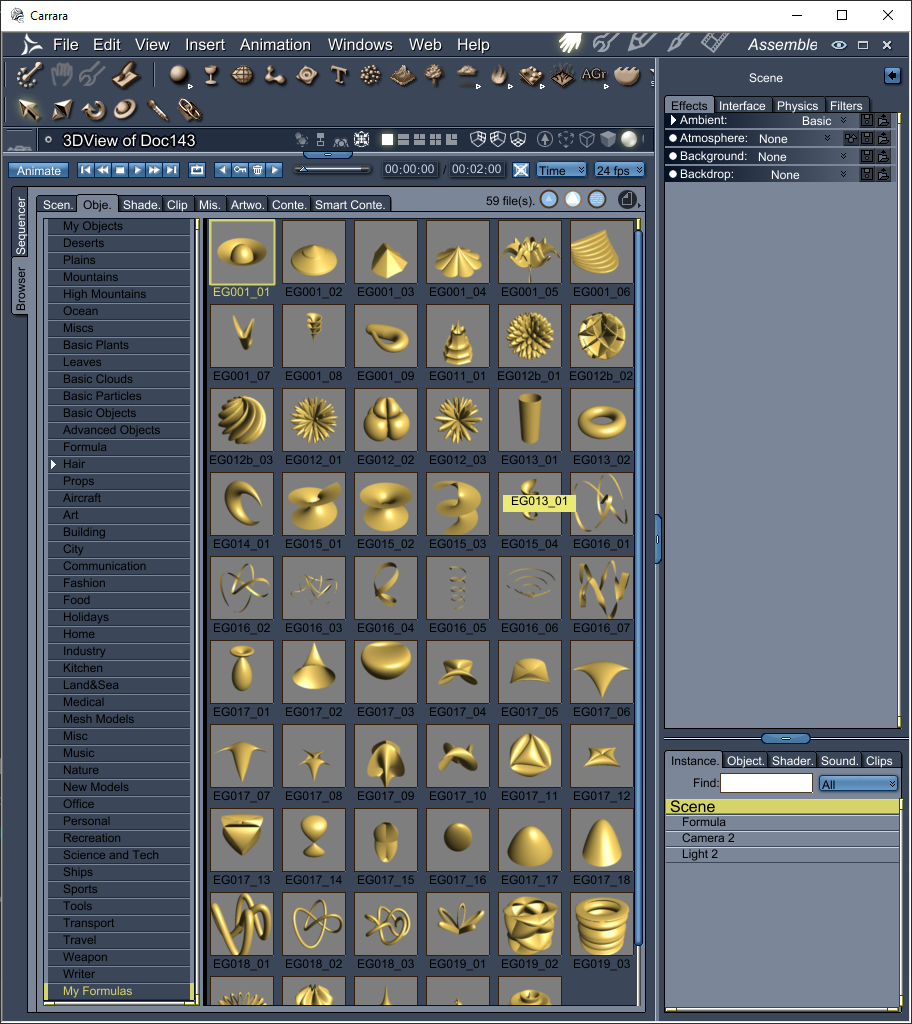
Task: Click the play button in the transport controls
Action: click(x=137, y=170)
